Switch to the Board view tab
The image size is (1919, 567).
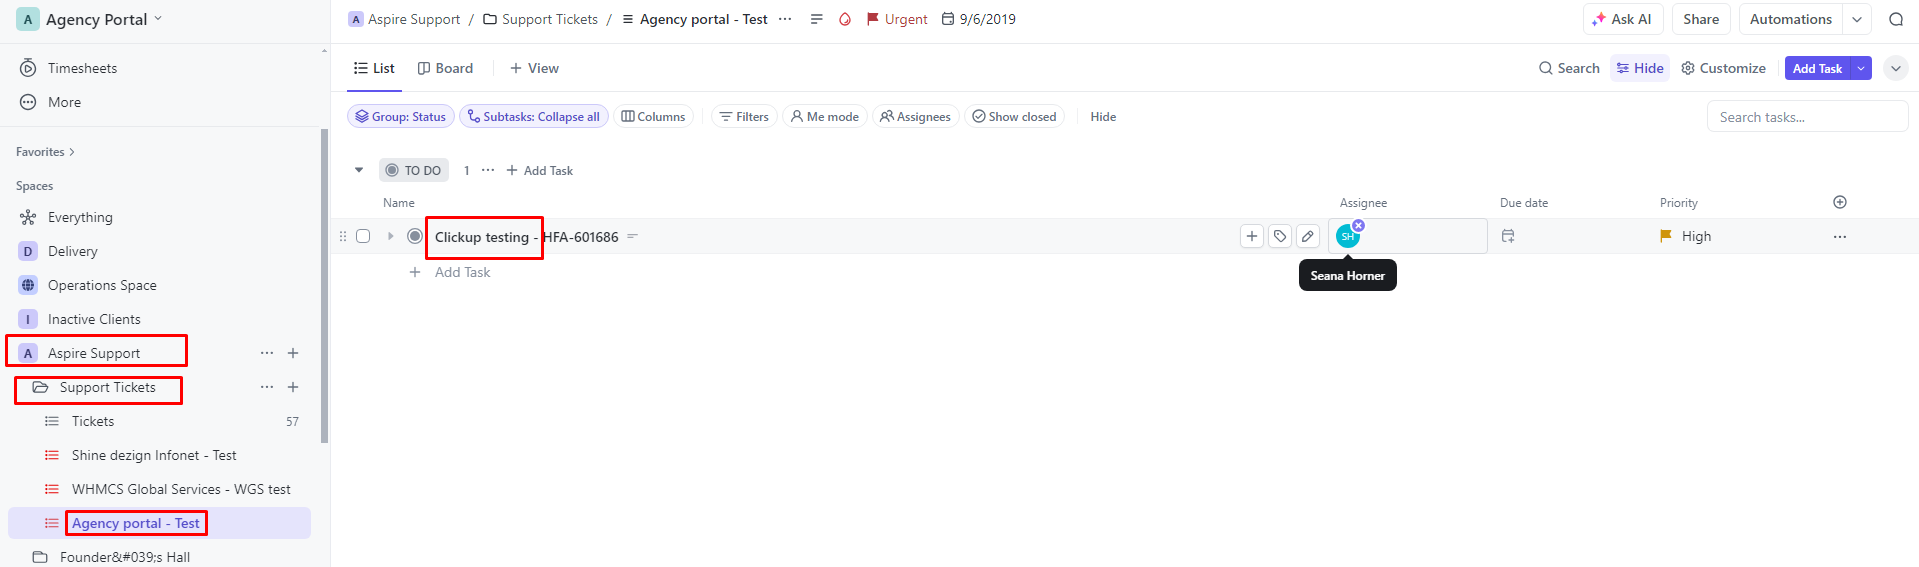pos(445,68)
